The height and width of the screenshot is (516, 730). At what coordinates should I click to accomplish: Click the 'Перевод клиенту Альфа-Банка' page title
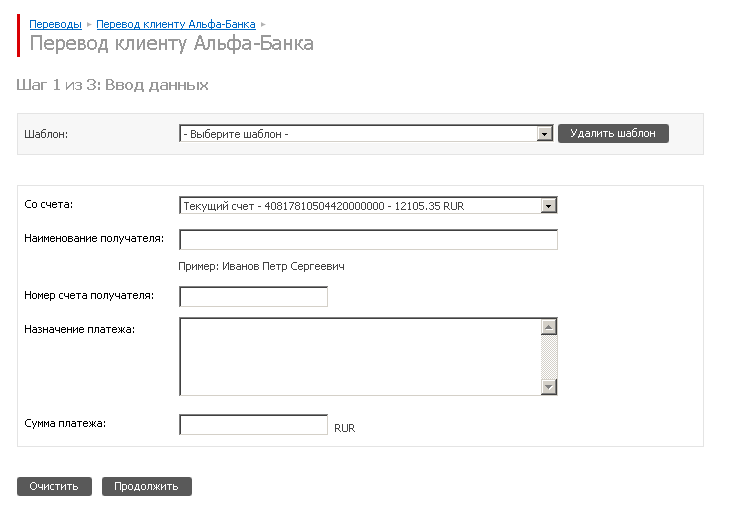point(171,43)
